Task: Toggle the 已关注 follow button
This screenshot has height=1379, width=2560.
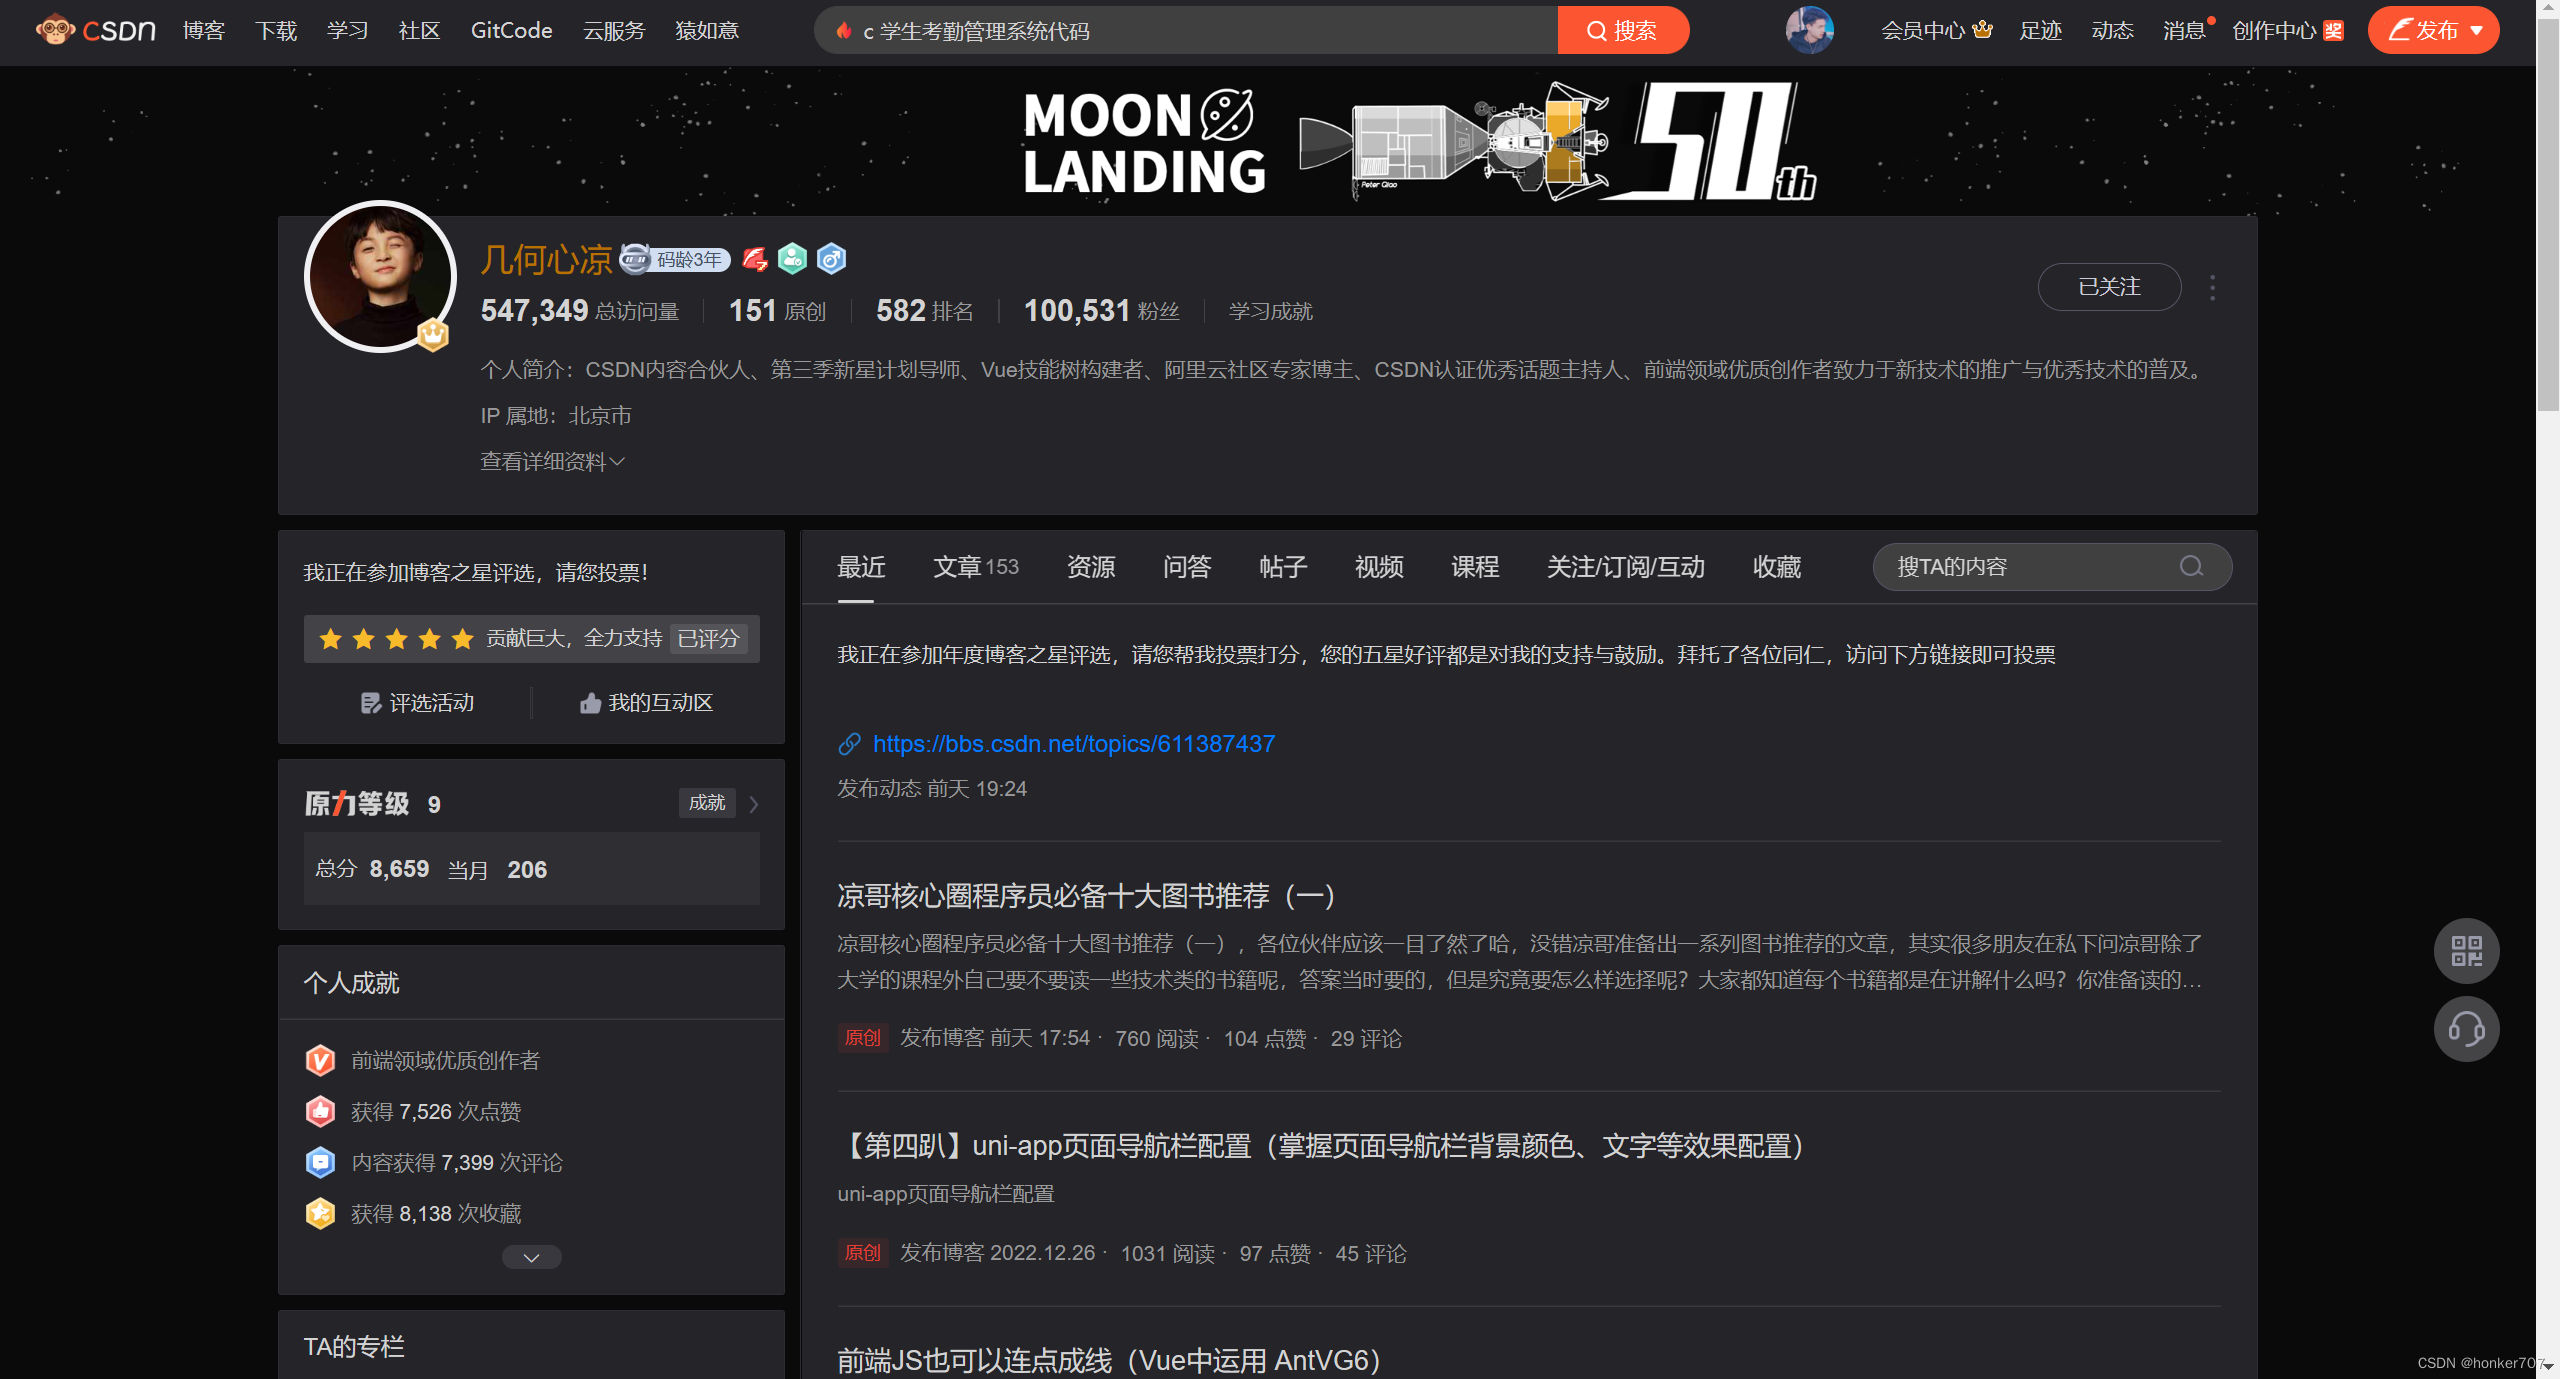Action: (2109, 287)
